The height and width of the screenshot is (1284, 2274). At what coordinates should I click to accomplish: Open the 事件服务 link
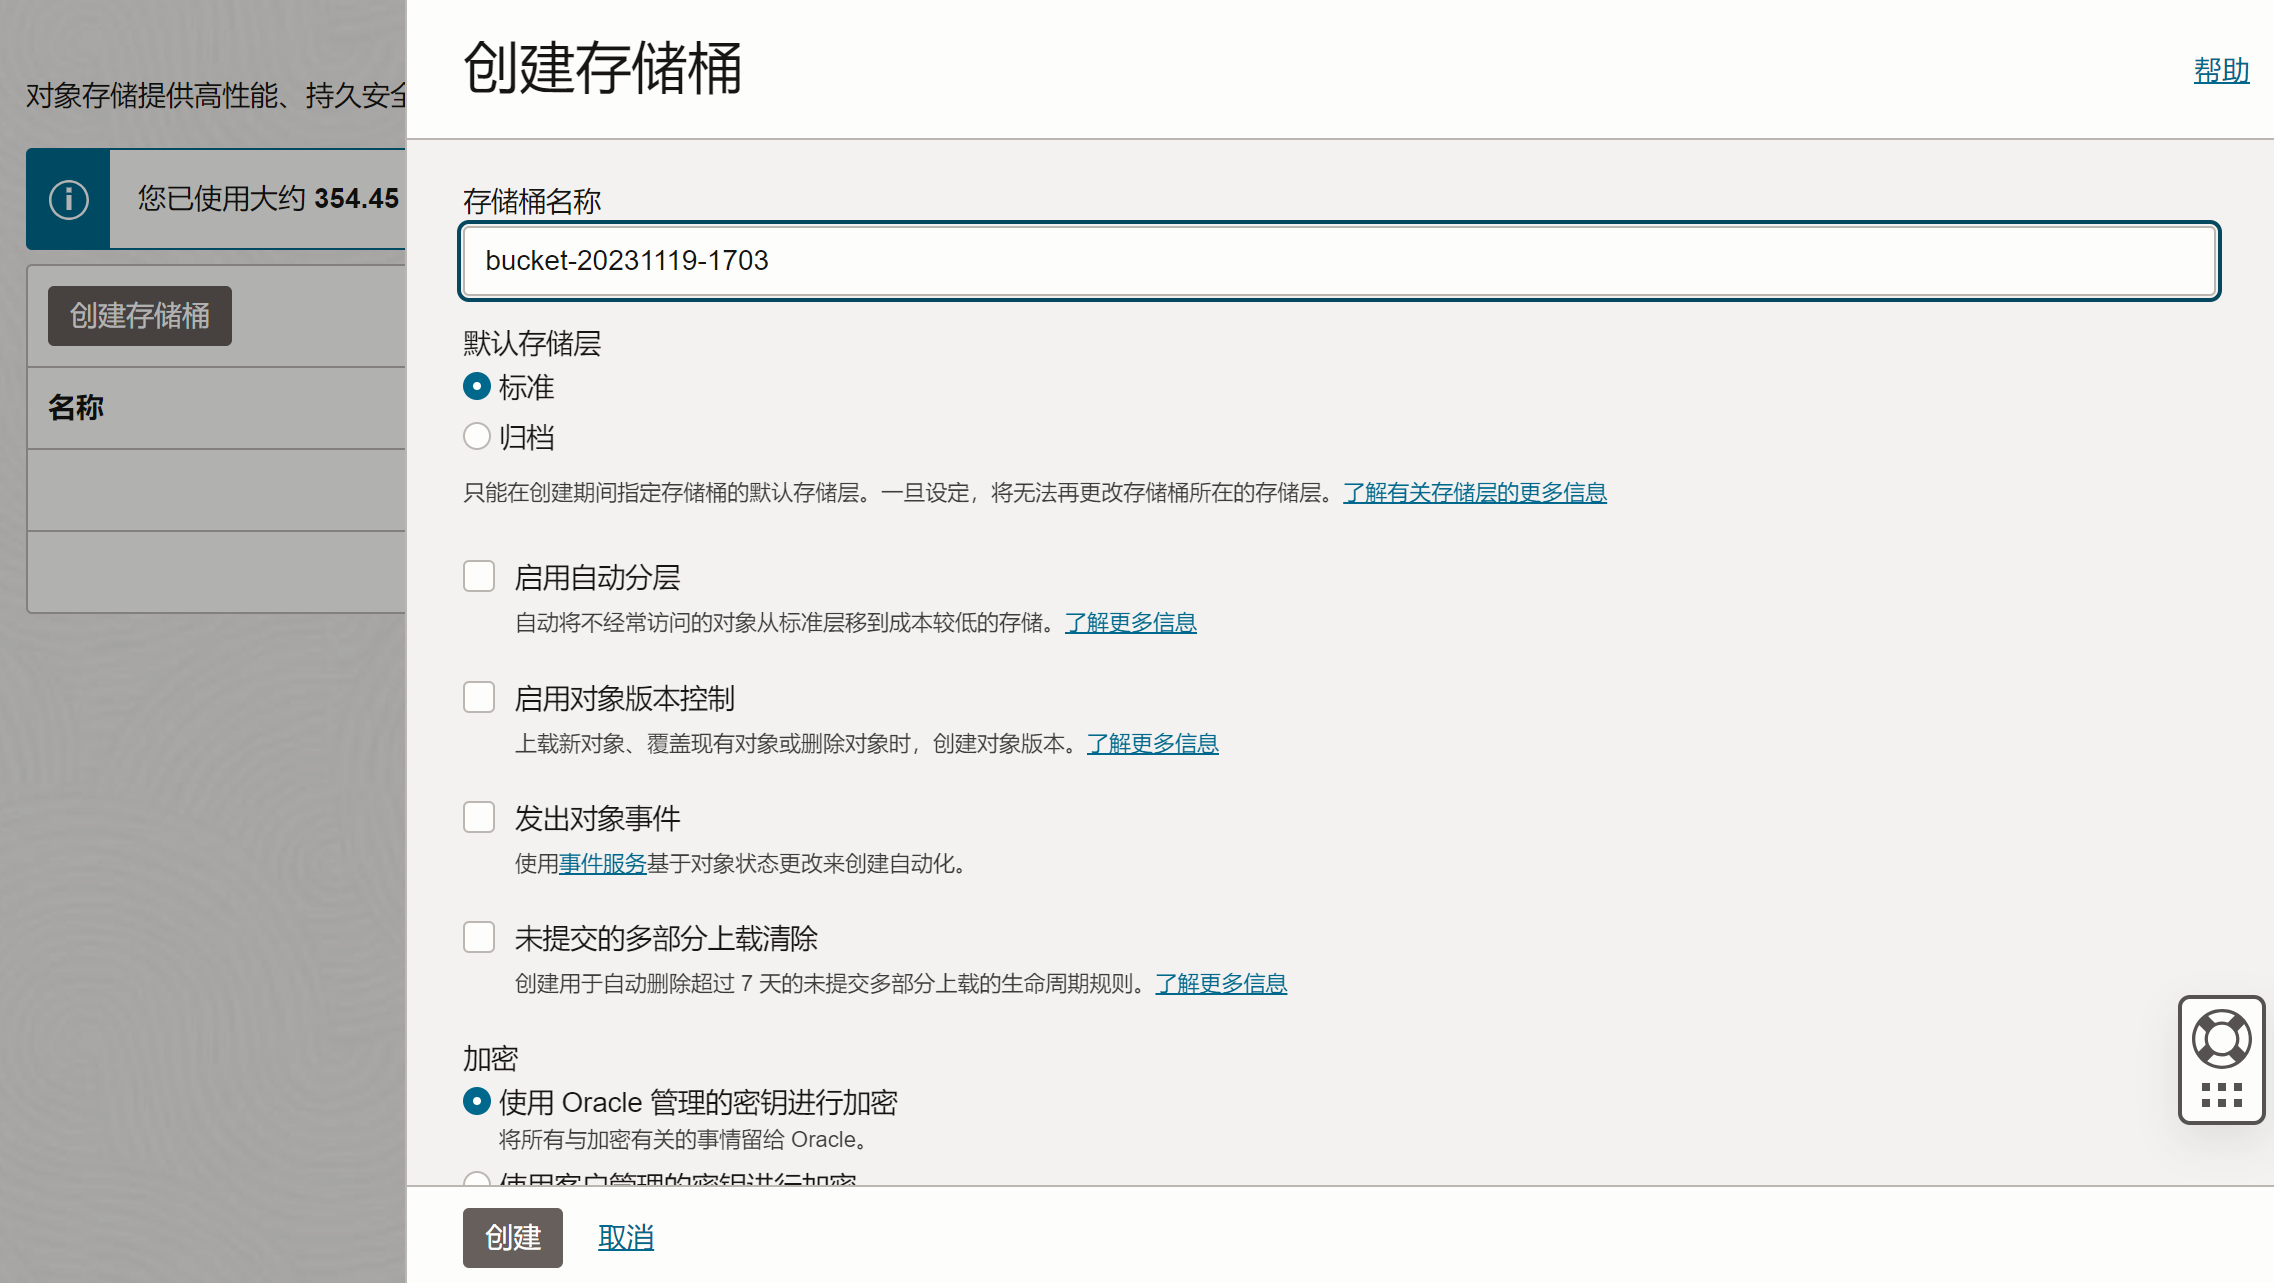[603, 864]
